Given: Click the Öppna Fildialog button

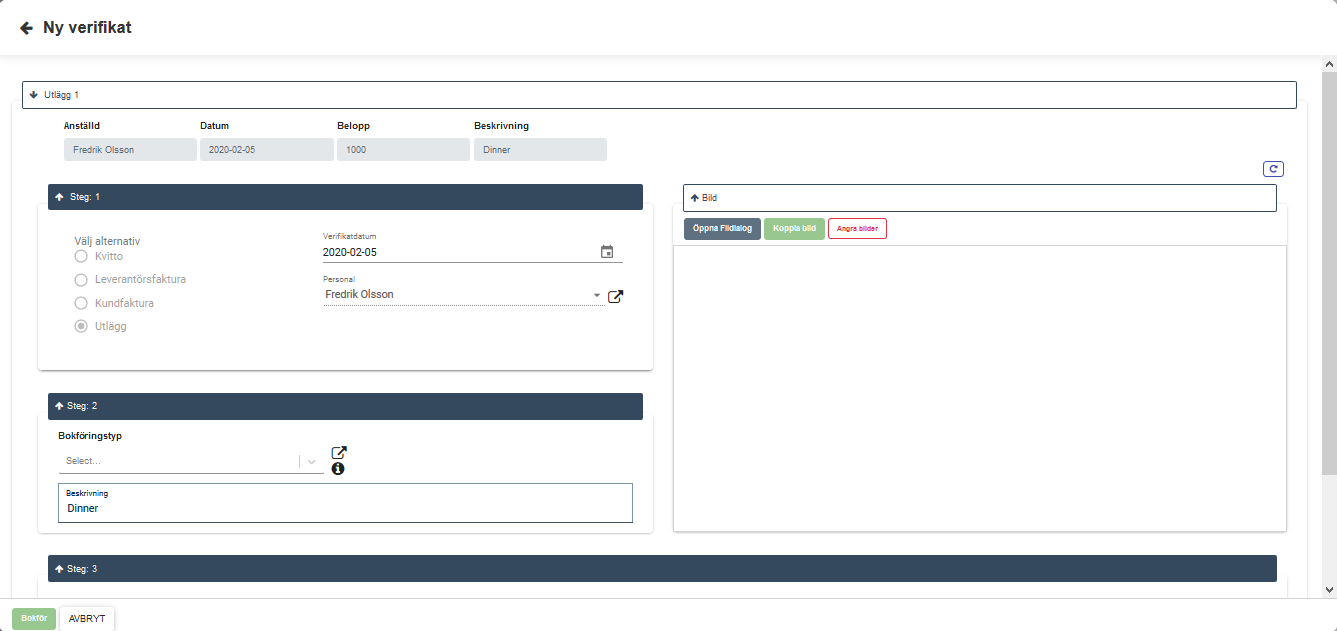Looking at the screenshot, I should (722, 229).
